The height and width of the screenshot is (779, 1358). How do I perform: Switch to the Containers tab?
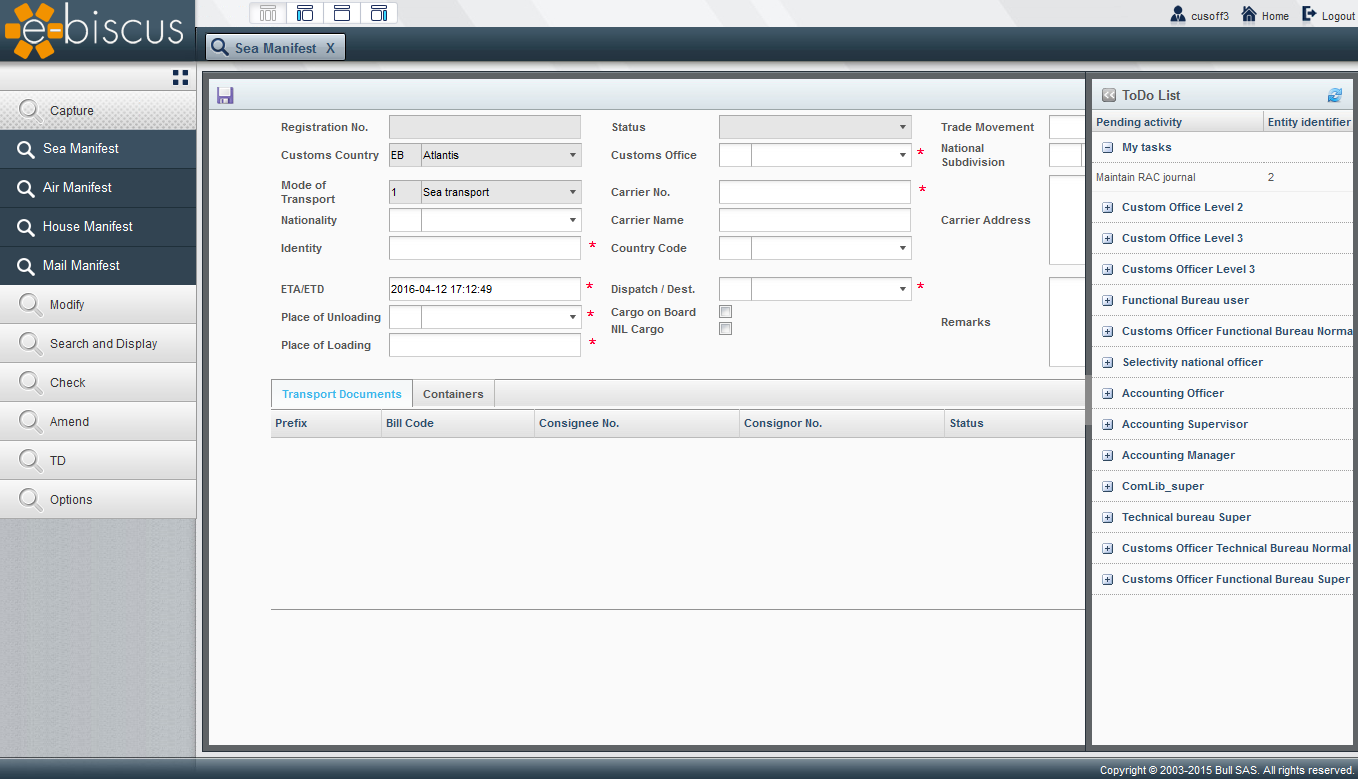click(453, 394)
